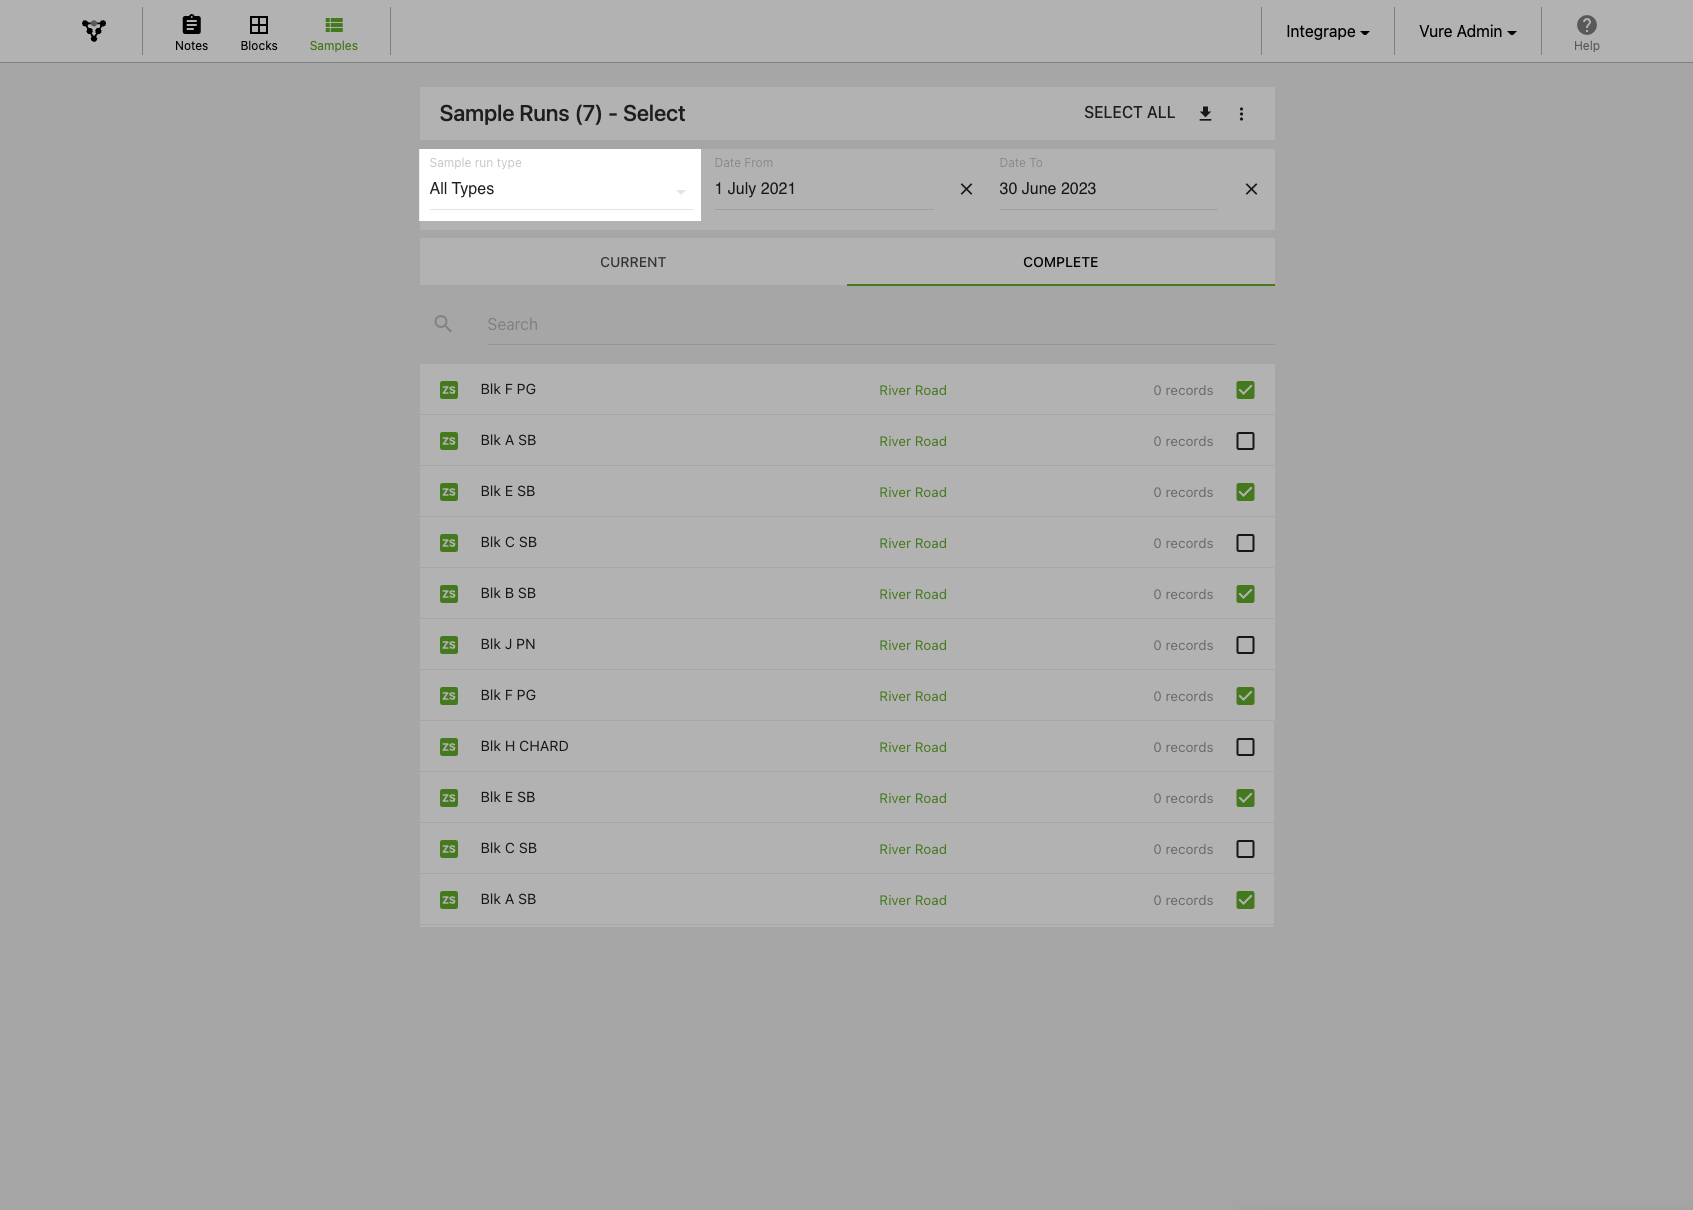This screenshot has width=1693, height=1210.
Task: Clear the Date From value
Action: [x=966, y=189]
